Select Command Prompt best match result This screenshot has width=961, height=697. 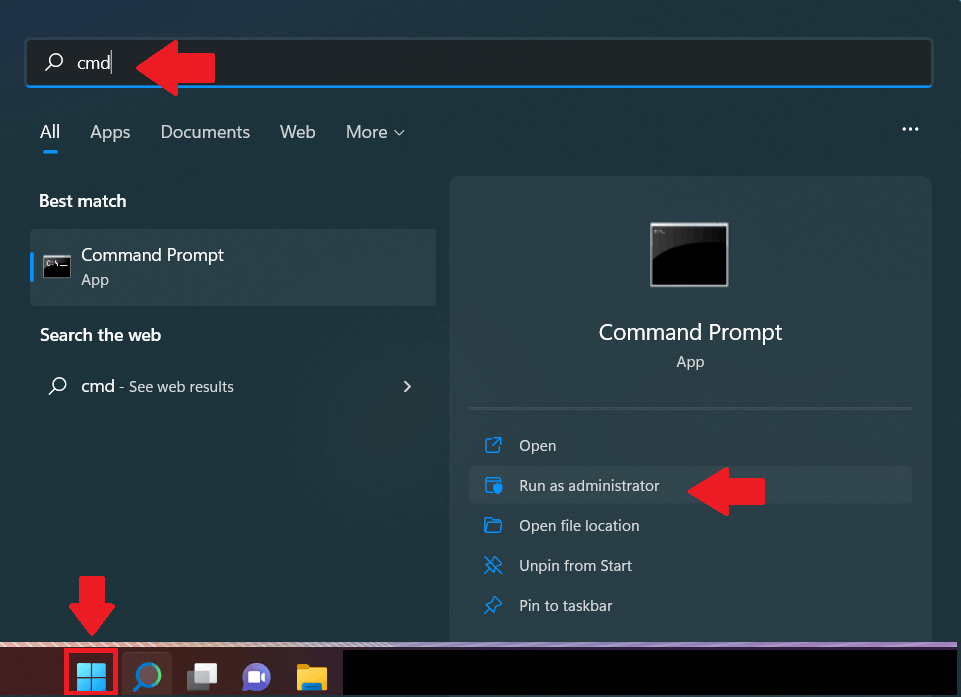233,267
